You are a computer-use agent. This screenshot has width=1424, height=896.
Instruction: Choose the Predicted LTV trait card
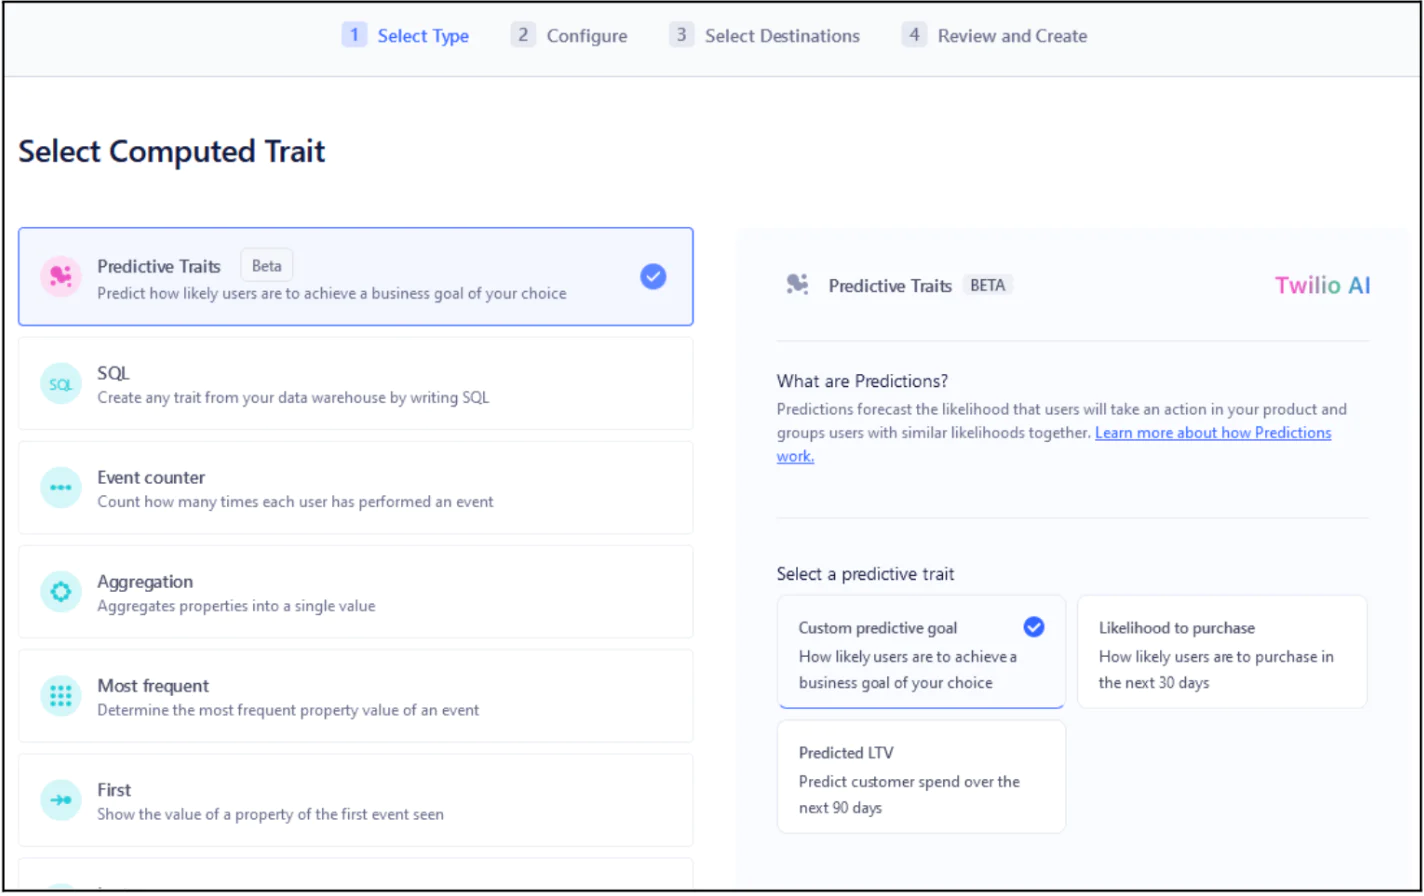click(x=921, y=777)
